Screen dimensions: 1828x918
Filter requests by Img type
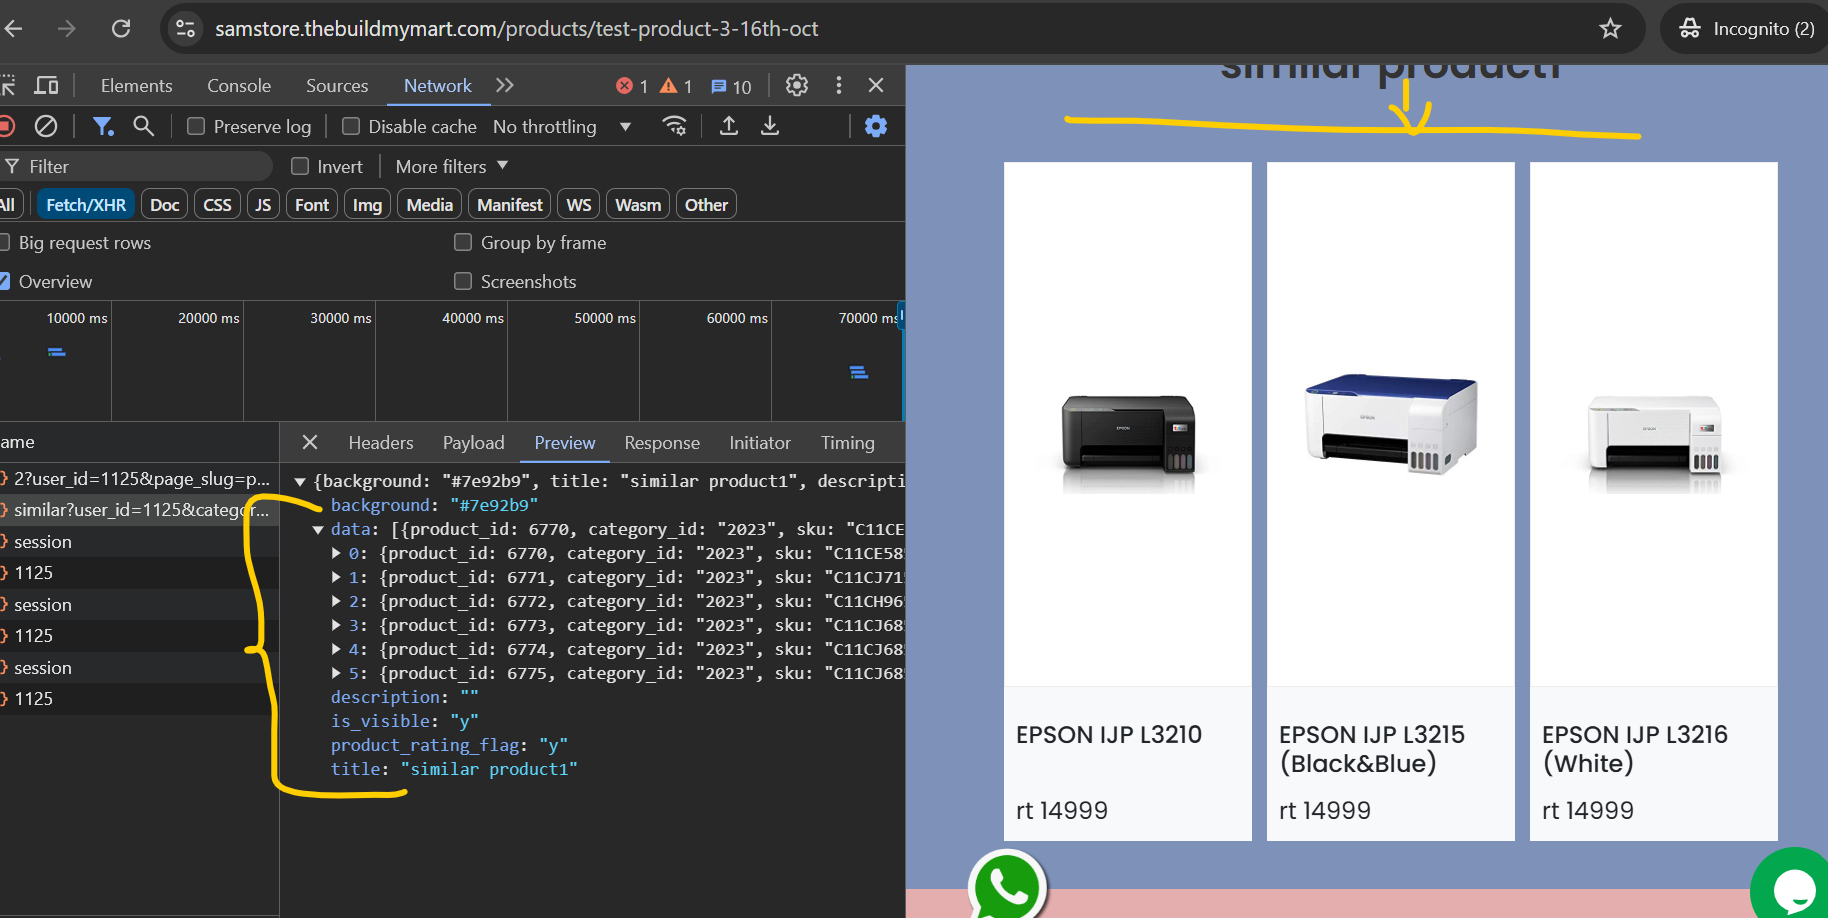click(367, 204)
